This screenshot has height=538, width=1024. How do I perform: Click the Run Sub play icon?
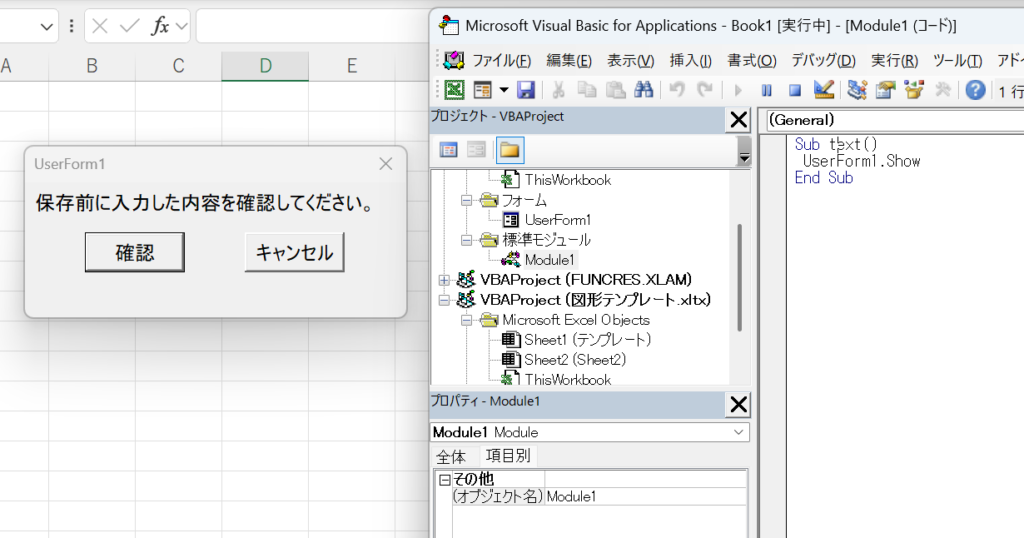tap(738, 90)
